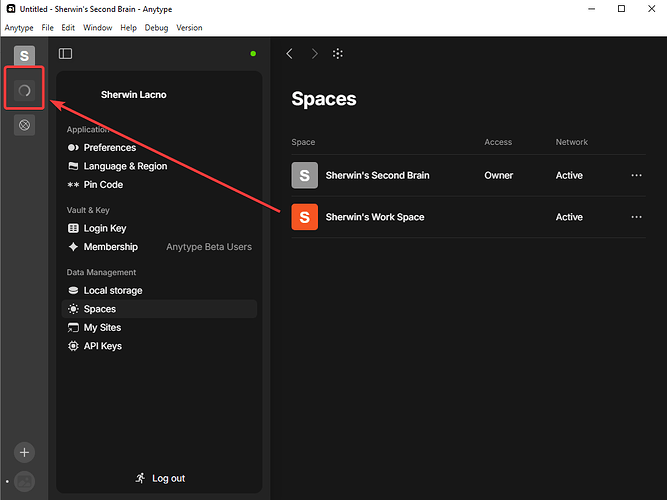The width and height of the screenshot is (667, 500).
Task: Open API Keys settings
Action: (159, 346)
